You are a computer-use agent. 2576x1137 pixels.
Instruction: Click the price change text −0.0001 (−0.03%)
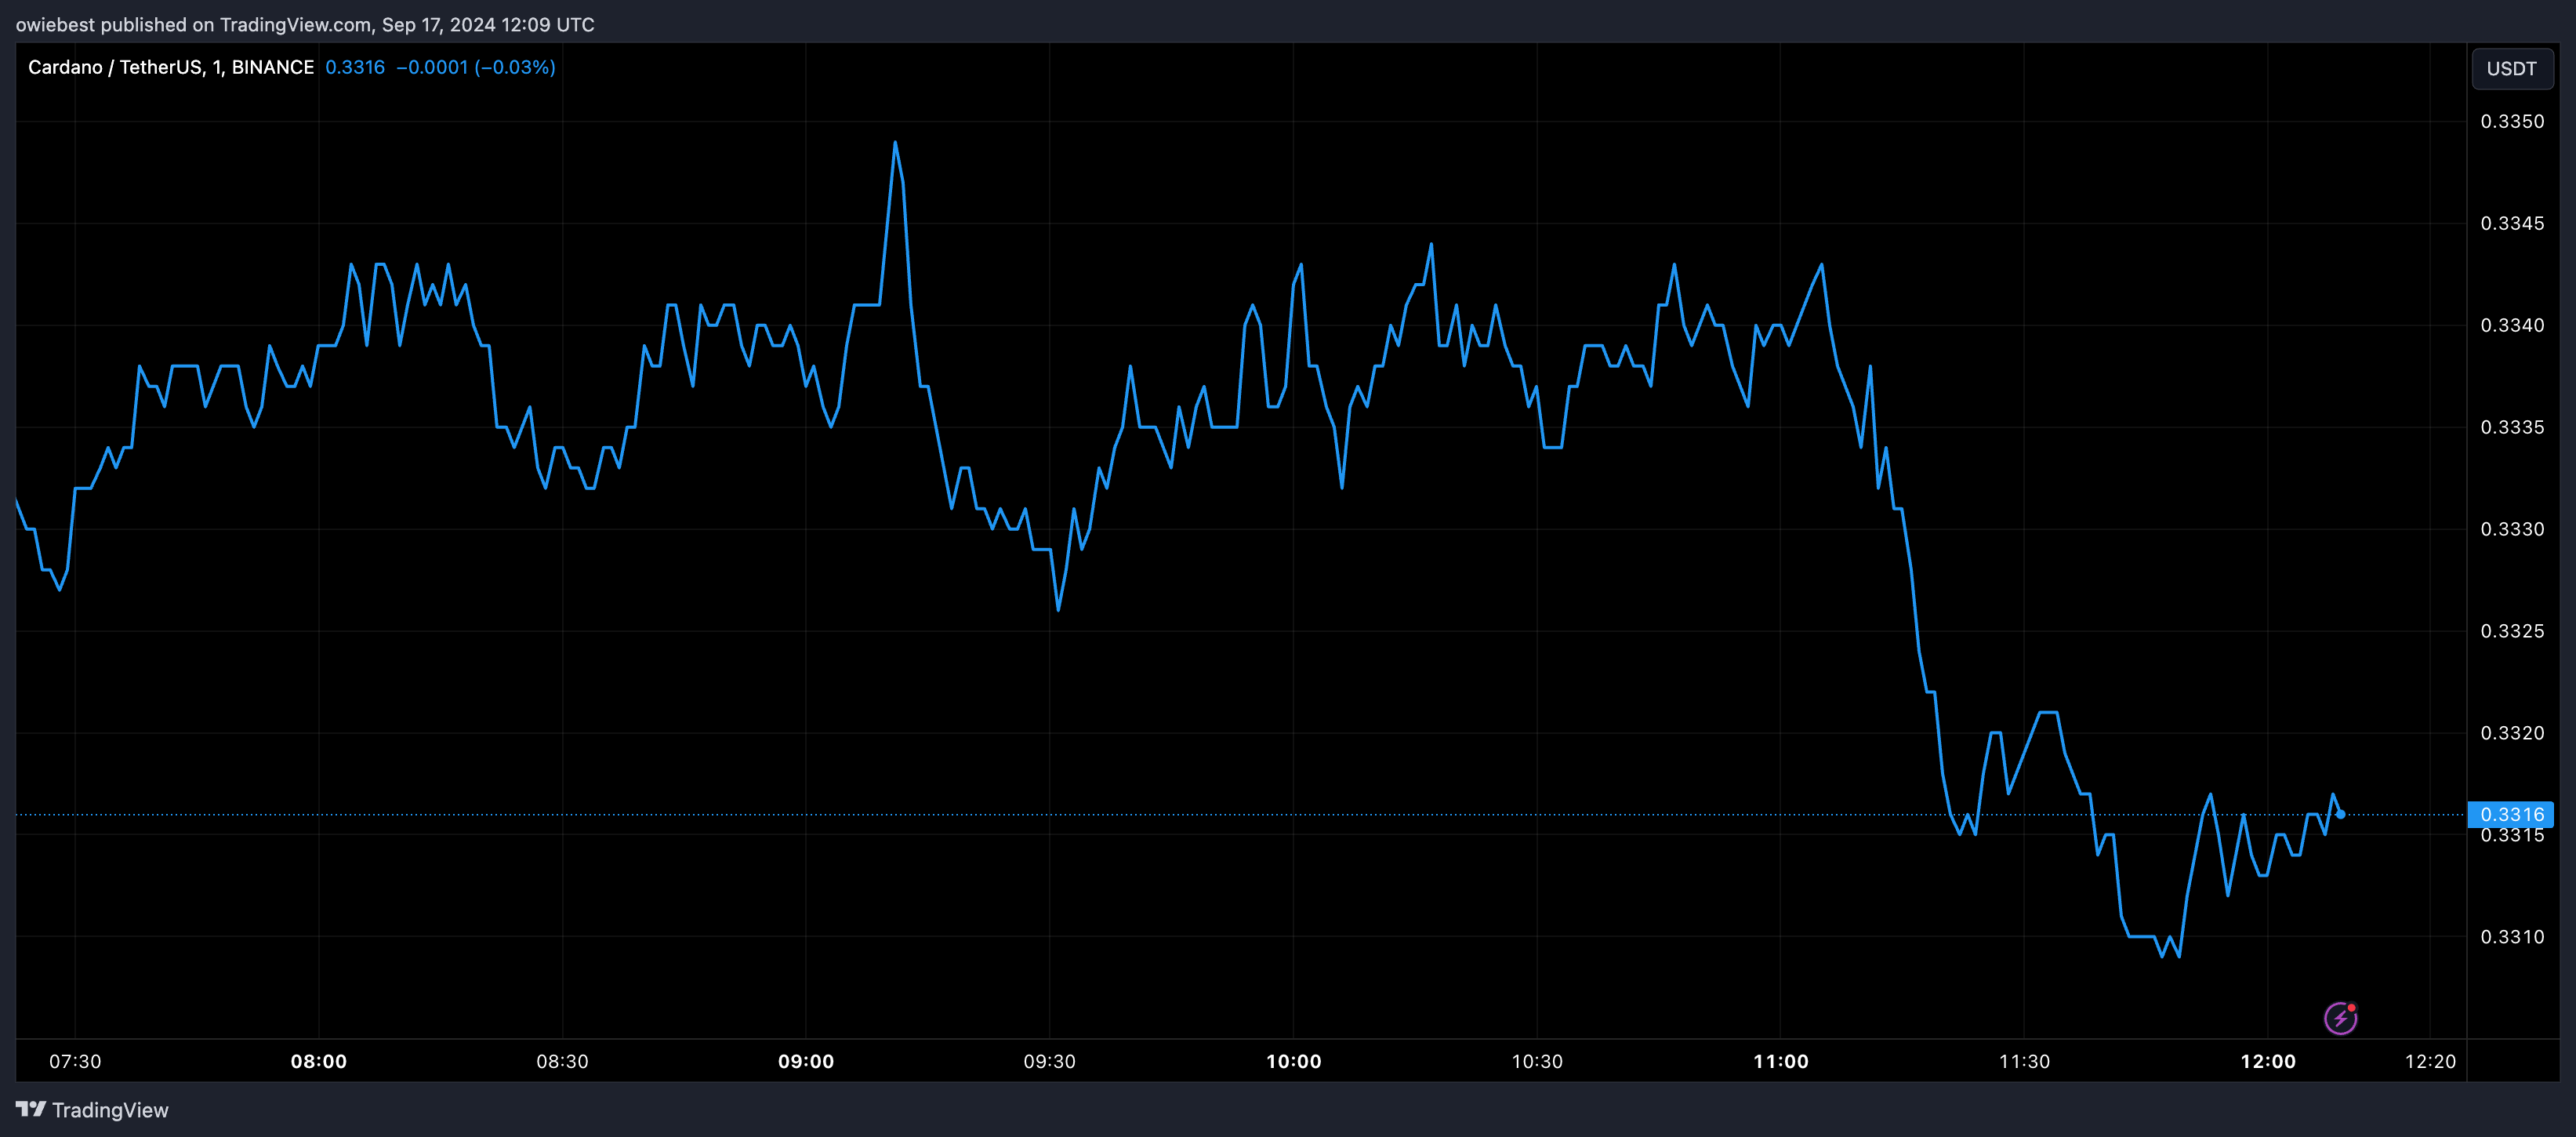click(x=475, y=67)
